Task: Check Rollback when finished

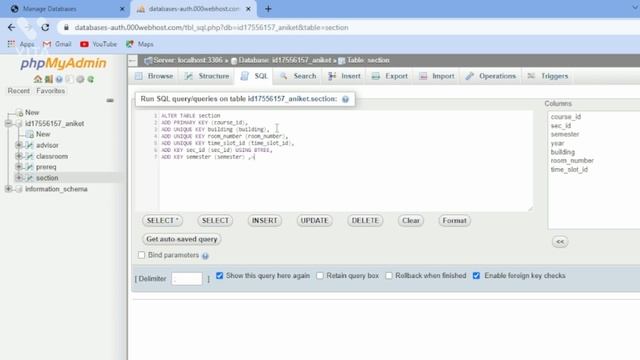Action: click(389, 276)
